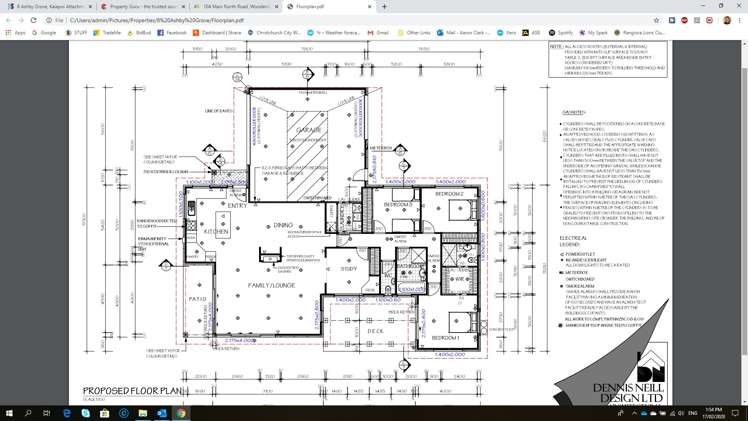Image resolution: width=748 pixels, height=421 pixels.
Task: Open Chrome from the taskbar
Action: pos(181,413)
